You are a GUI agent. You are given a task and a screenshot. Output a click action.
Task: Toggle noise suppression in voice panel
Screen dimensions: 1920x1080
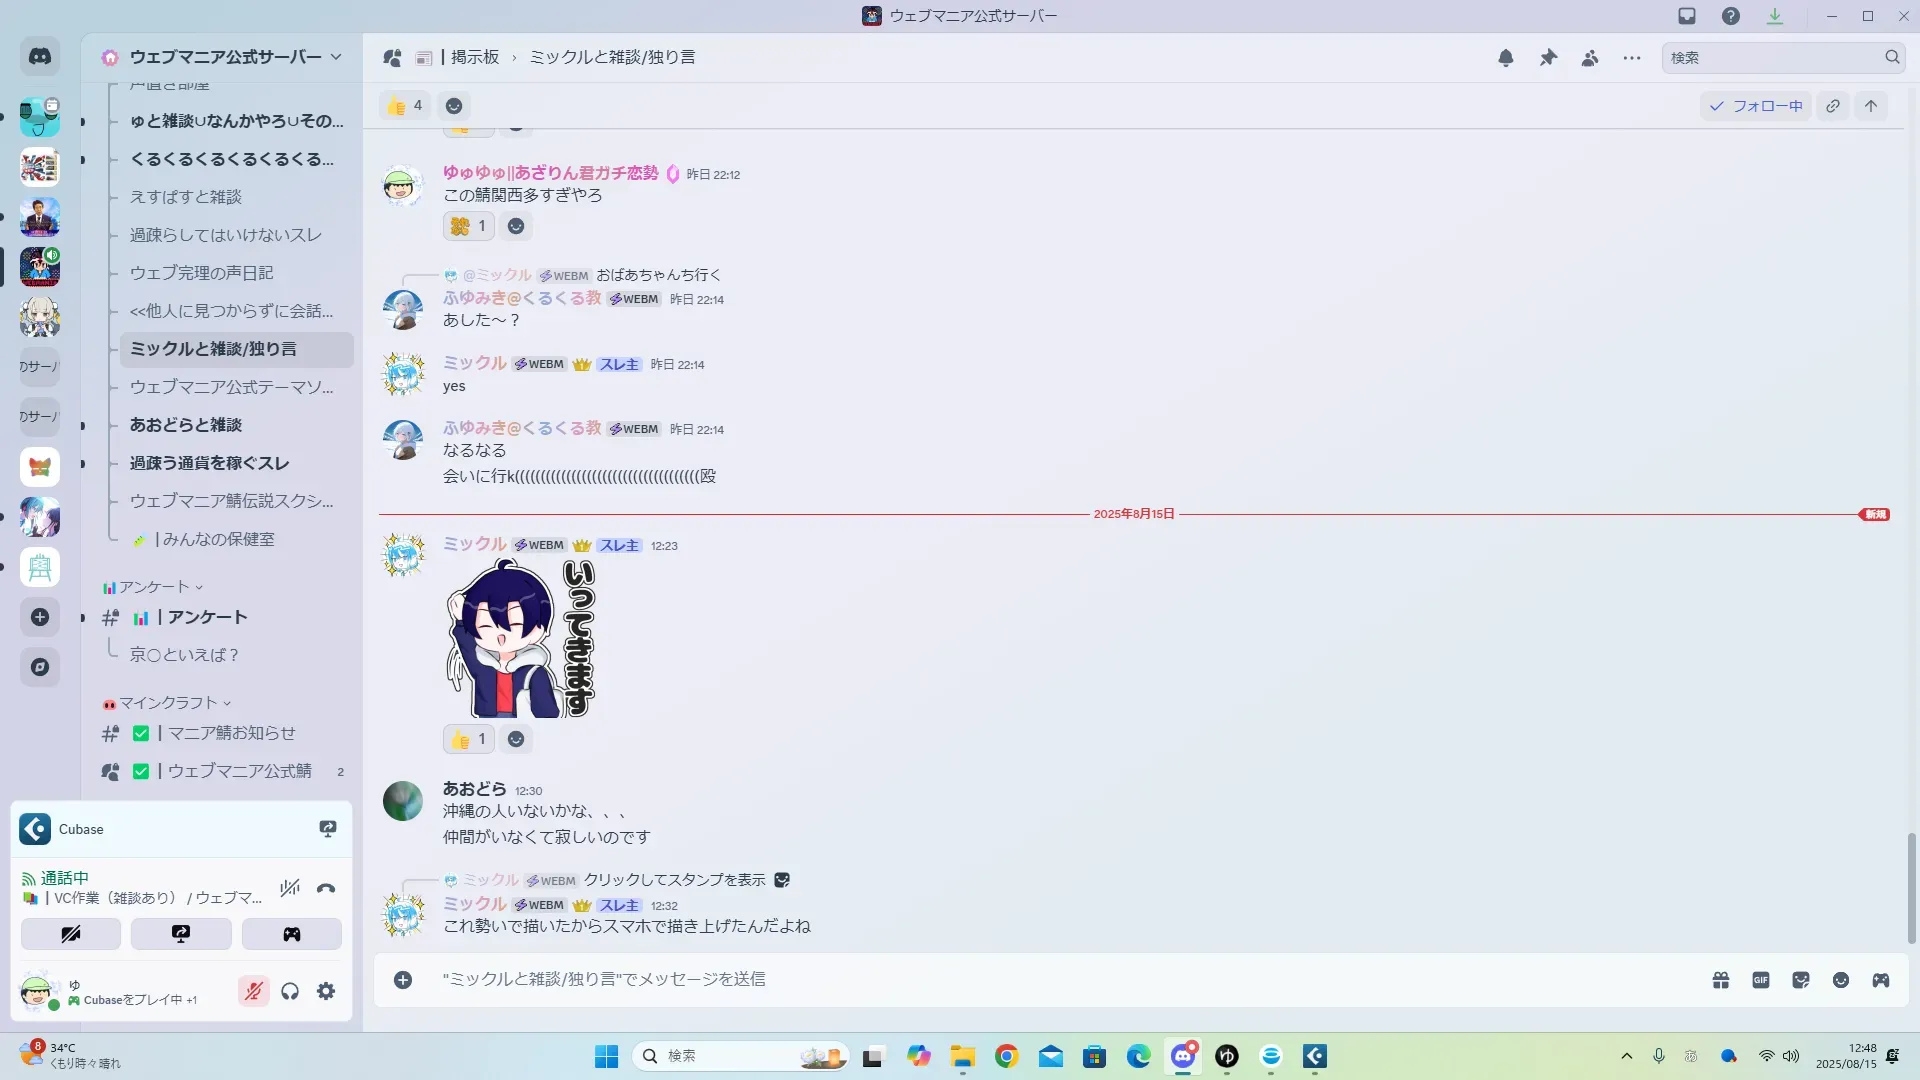[290, 888]
